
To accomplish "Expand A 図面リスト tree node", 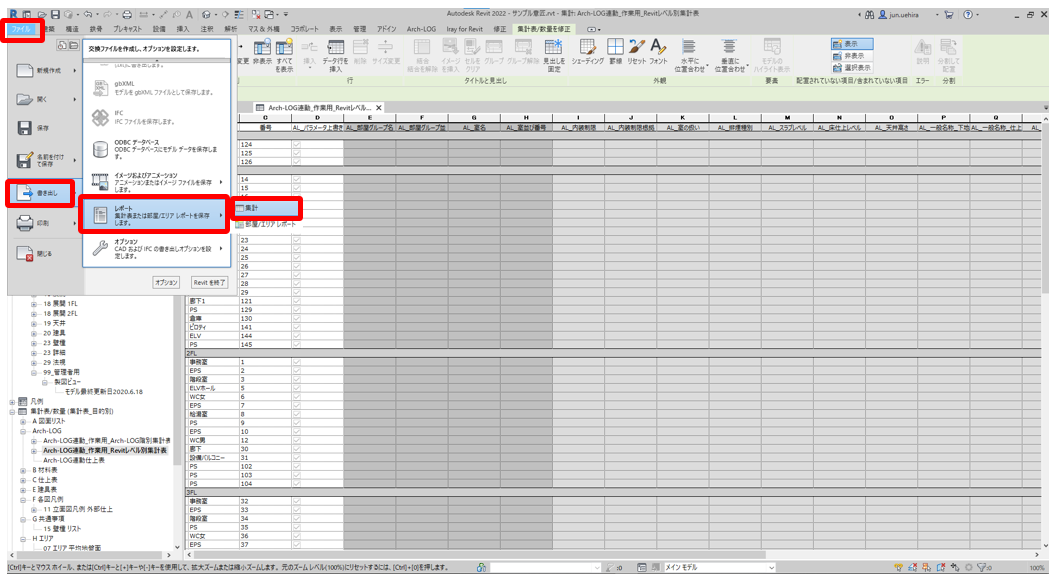I will click(23, 421).
